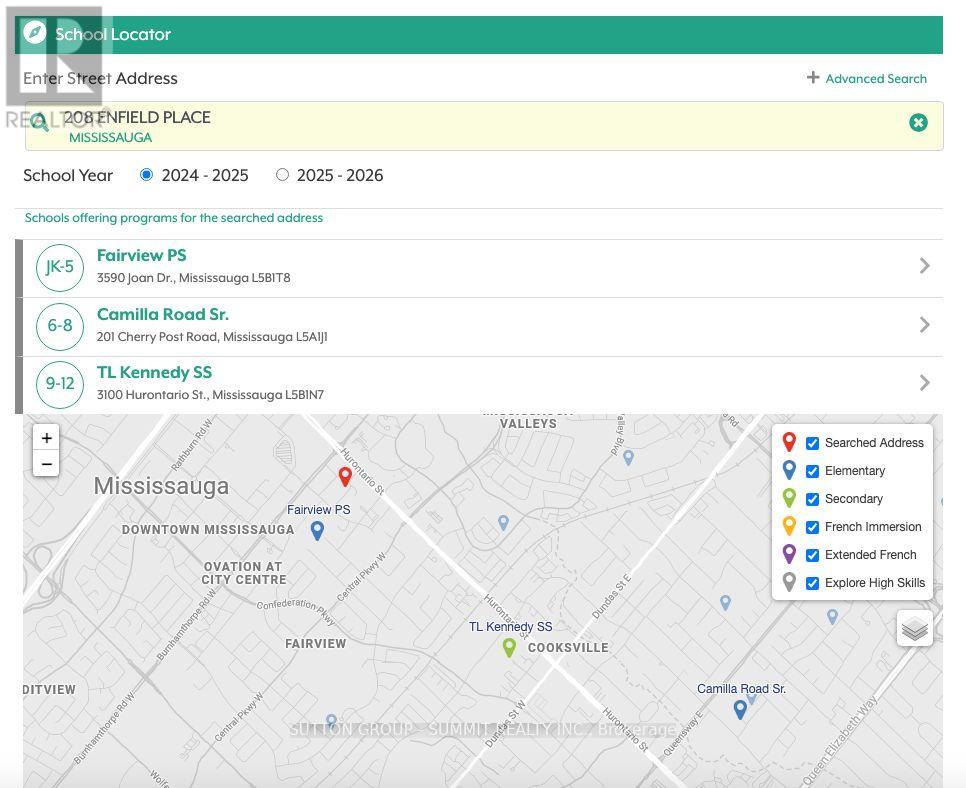
Task: Expand the TL Kennedy SS row chevron
Action: coord(924,383)
